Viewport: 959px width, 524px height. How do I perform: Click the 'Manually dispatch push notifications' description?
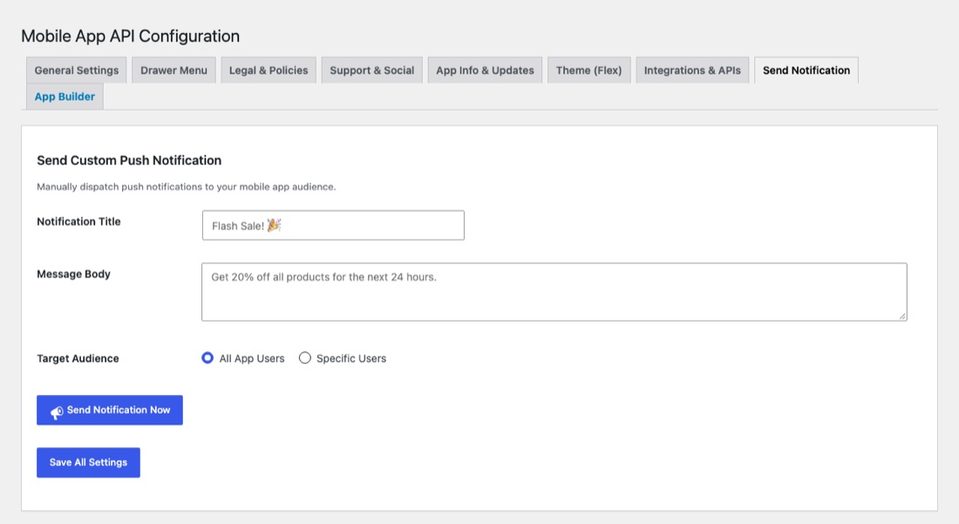(x=186, y=186)
